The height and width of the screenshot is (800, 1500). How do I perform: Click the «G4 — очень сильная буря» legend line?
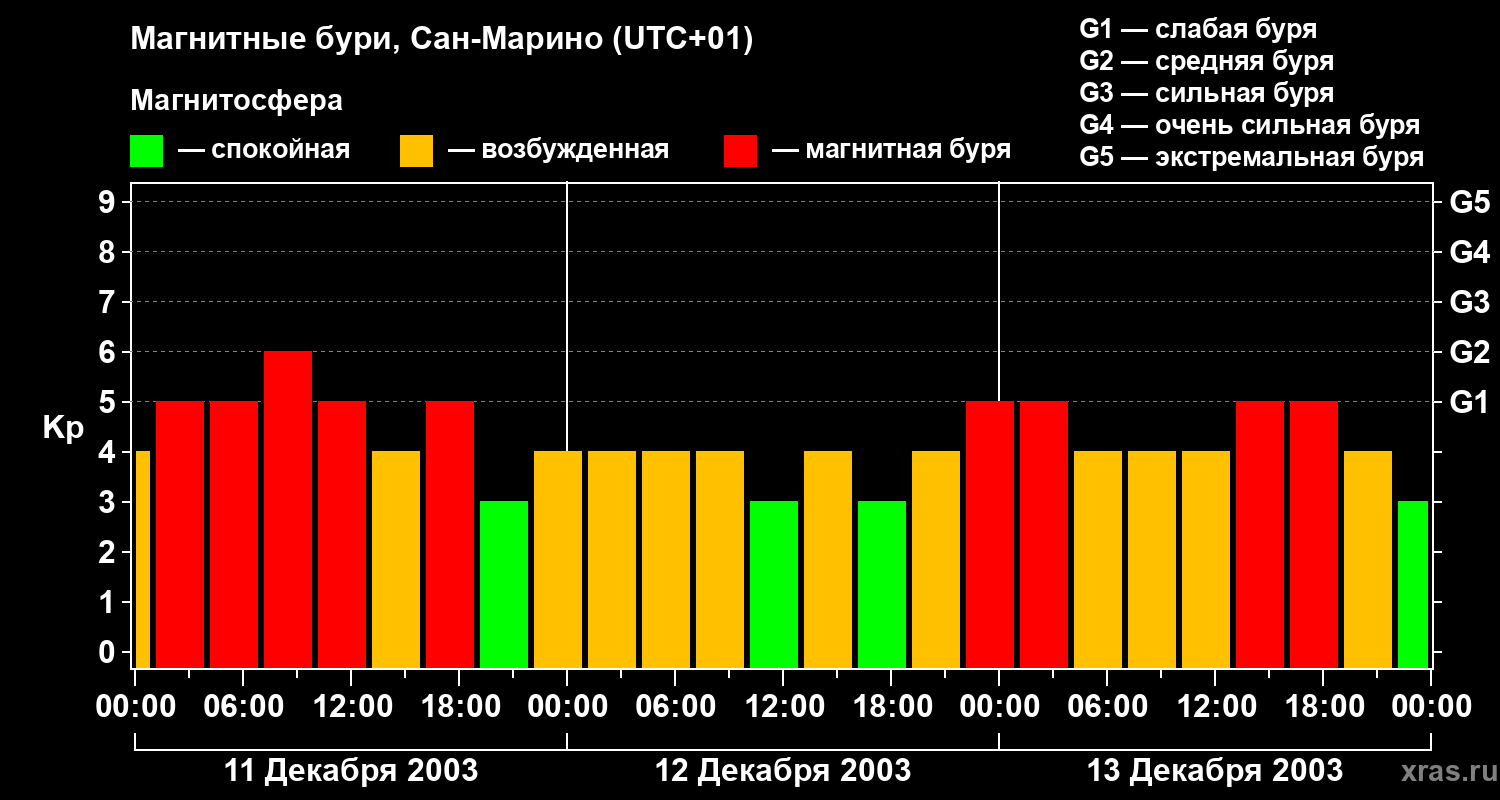(x=1250, y=125)
